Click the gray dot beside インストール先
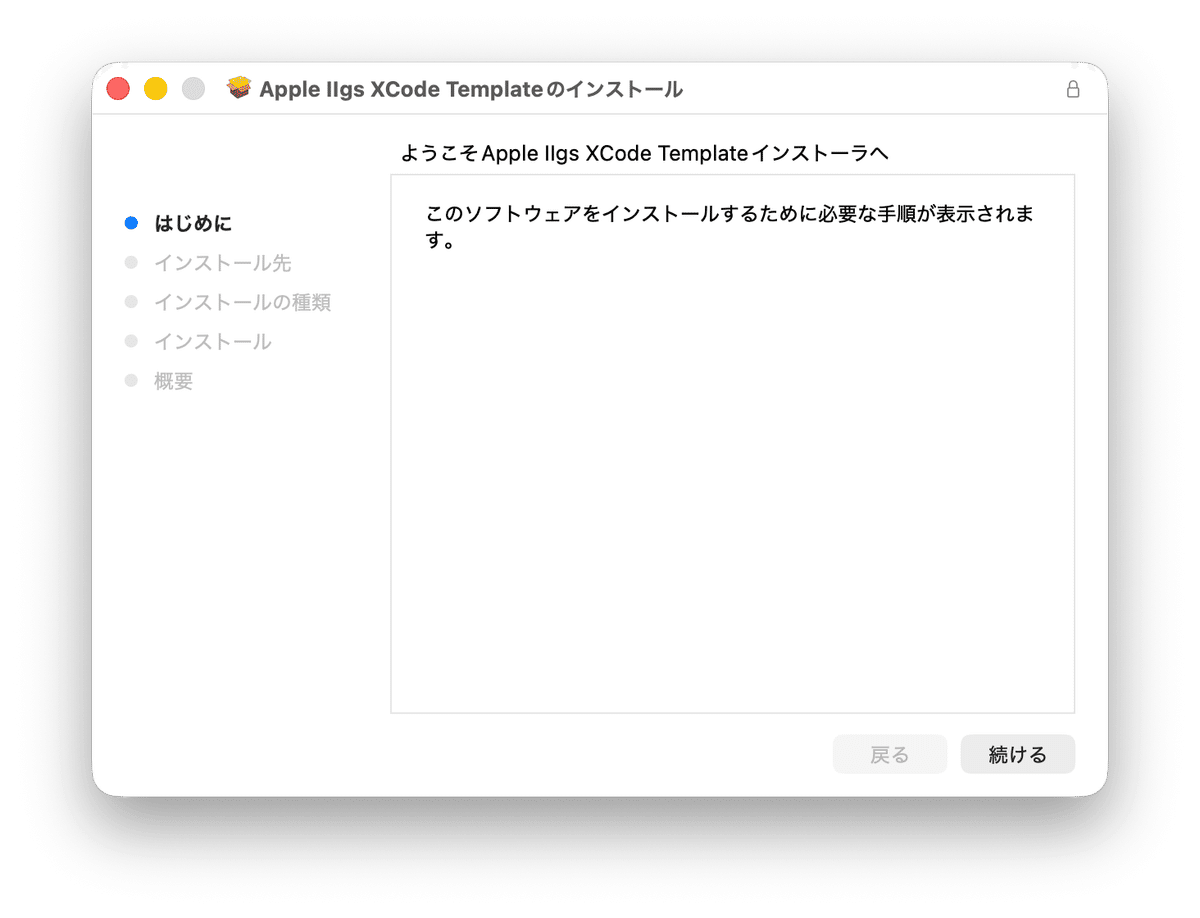 point(132,262)
